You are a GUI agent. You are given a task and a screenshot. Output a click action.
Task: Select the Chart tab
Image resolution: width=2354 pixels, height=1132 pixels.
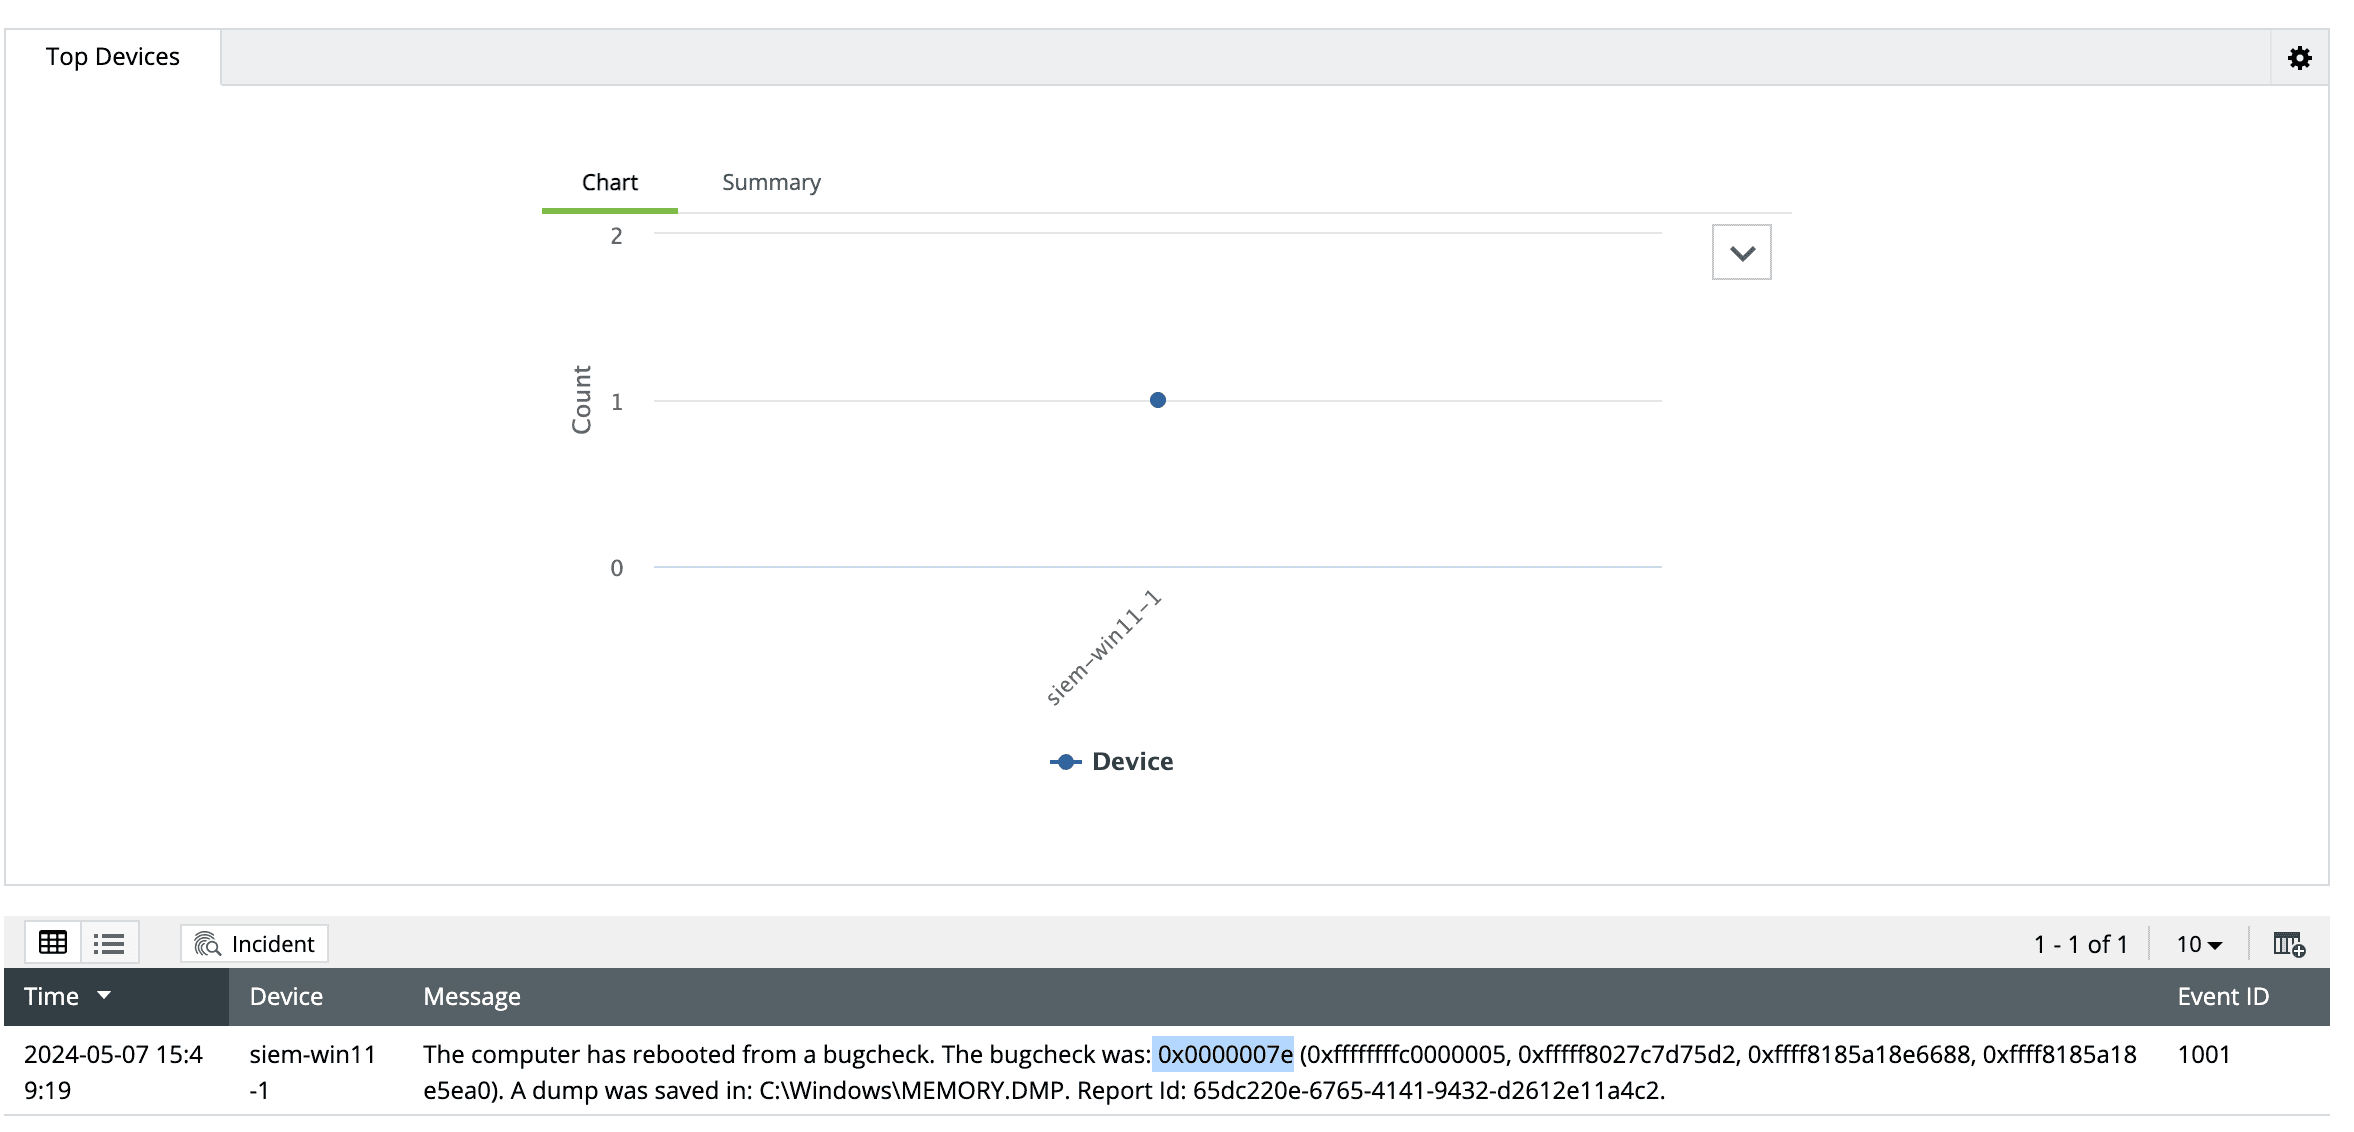point(609,182)
